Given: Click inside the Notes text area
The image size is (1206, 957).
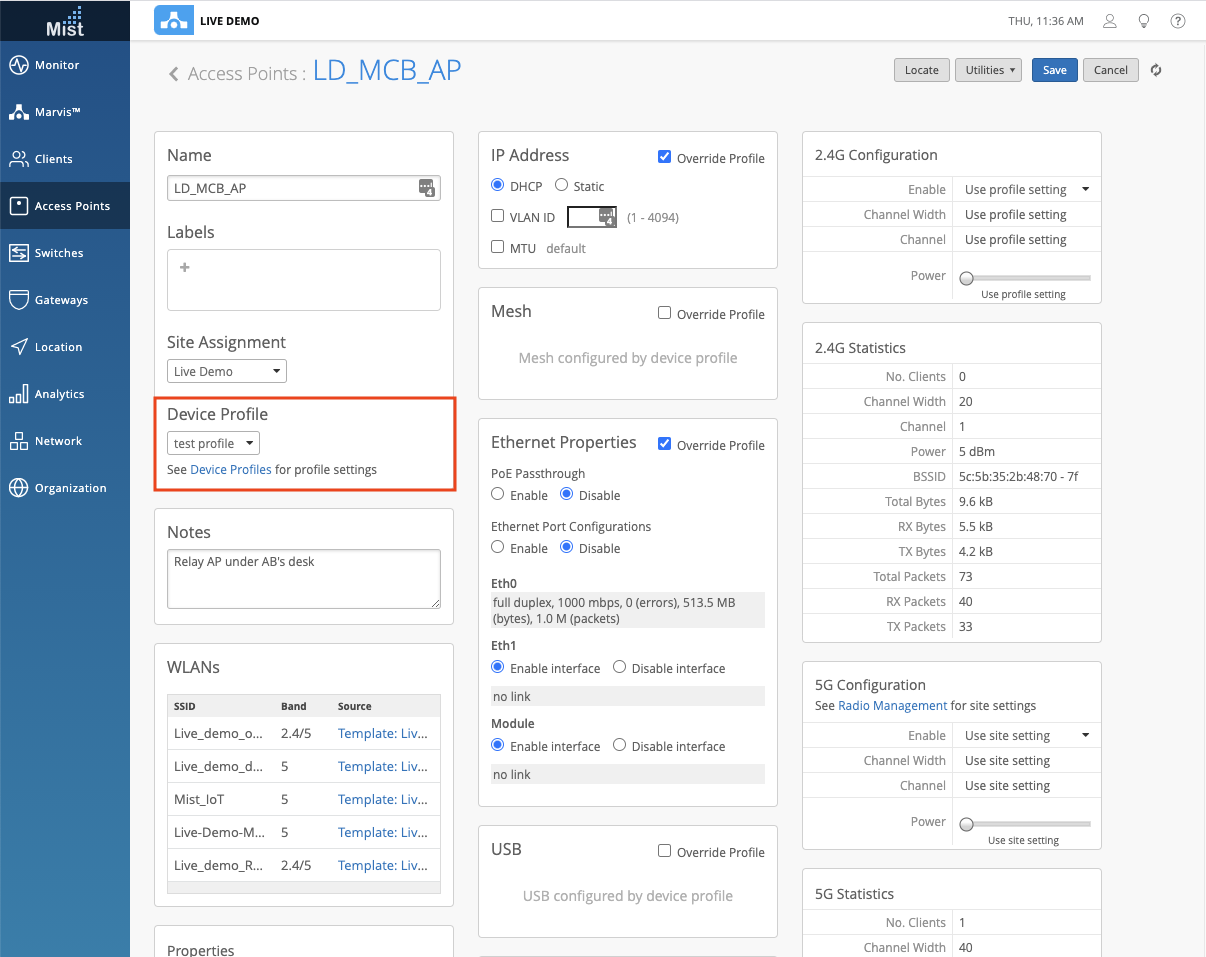Looking at the screenshot, I should click(x=303, y=578).
